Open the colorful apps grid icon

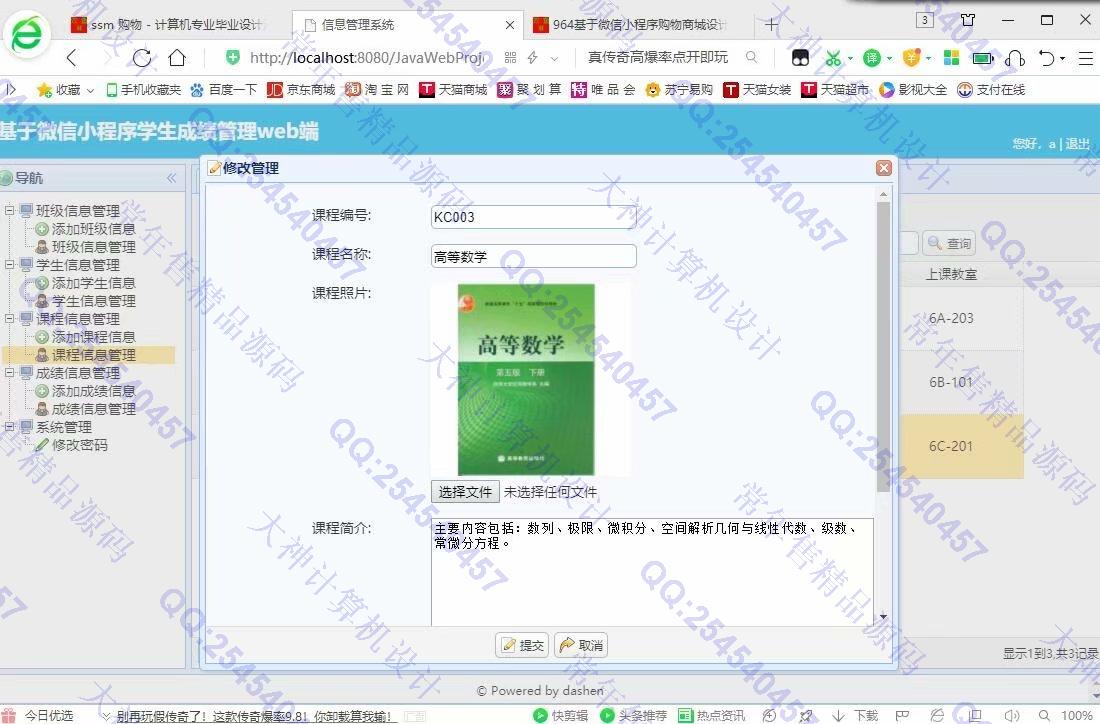pos(951,58)
